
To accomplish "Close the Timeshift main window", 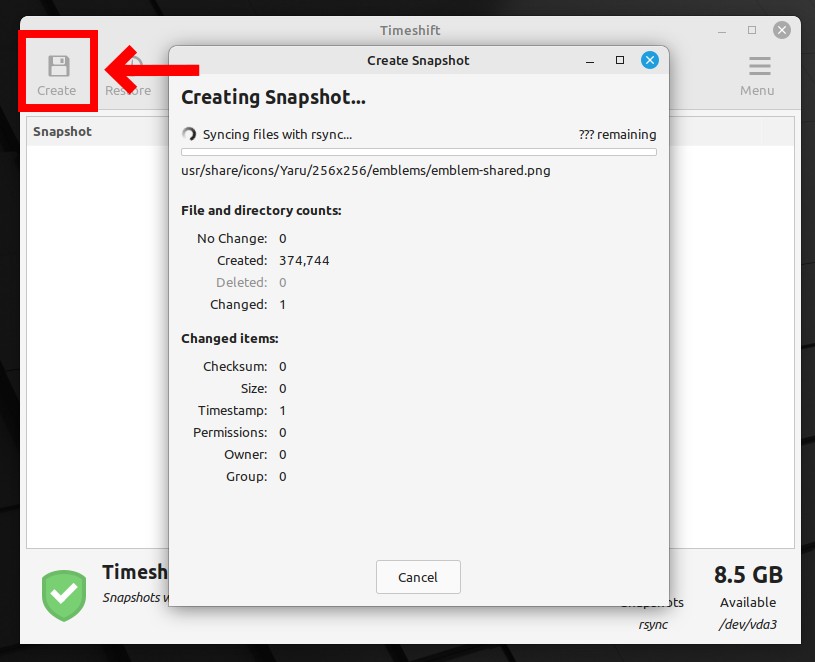I will point(781,30).
